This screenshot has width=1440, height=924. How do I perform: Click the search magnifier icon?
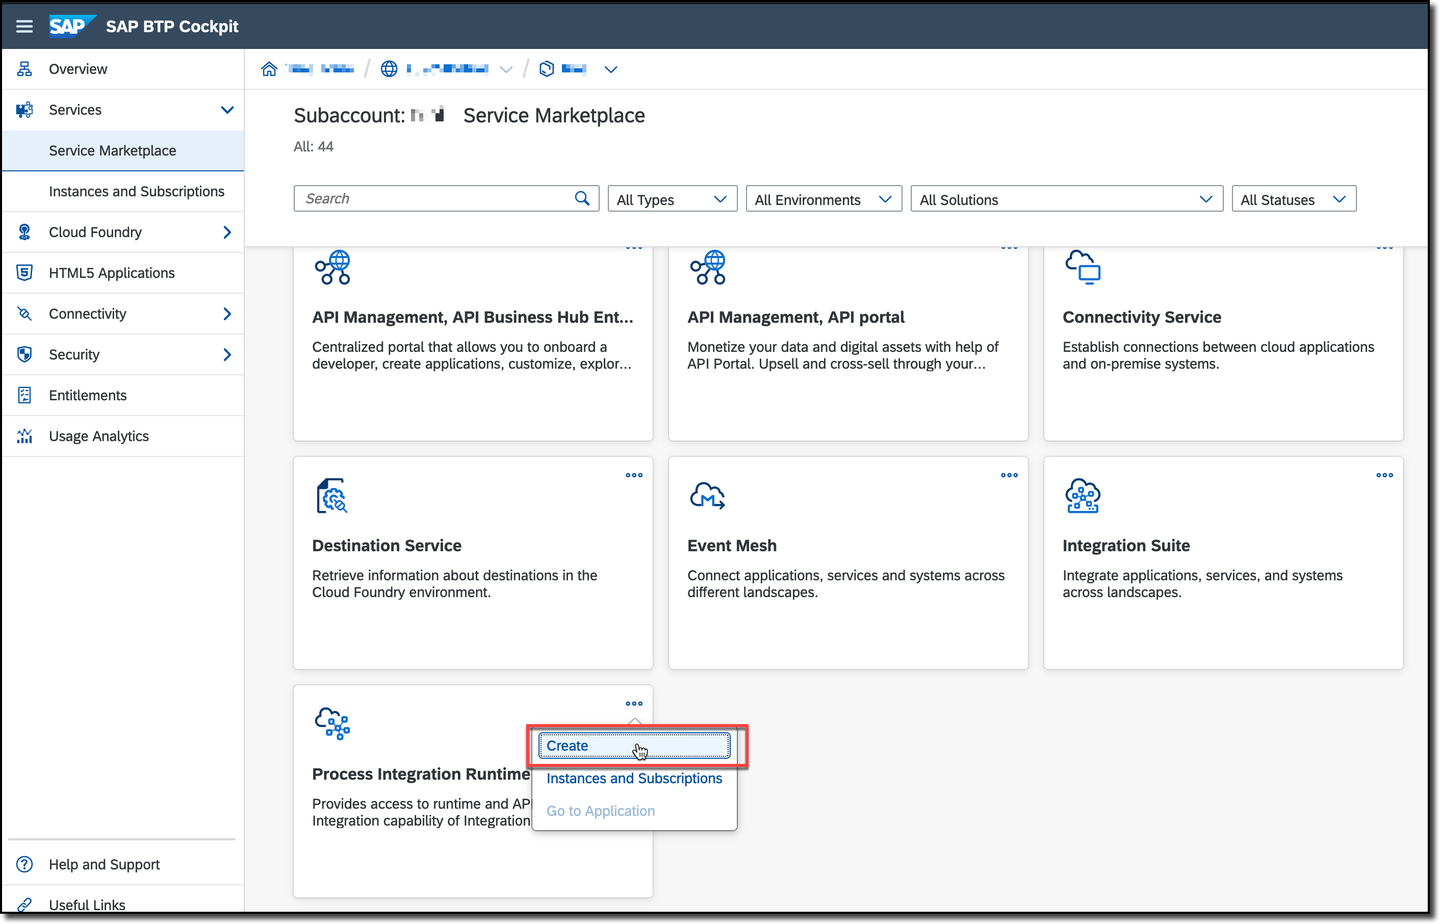click(x=582, y=198)
